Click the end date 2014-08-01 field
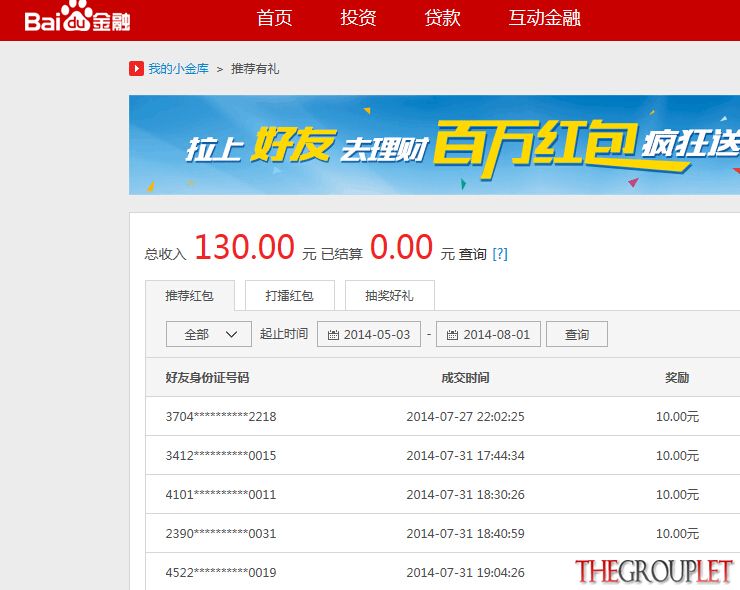 pos(488,334)
